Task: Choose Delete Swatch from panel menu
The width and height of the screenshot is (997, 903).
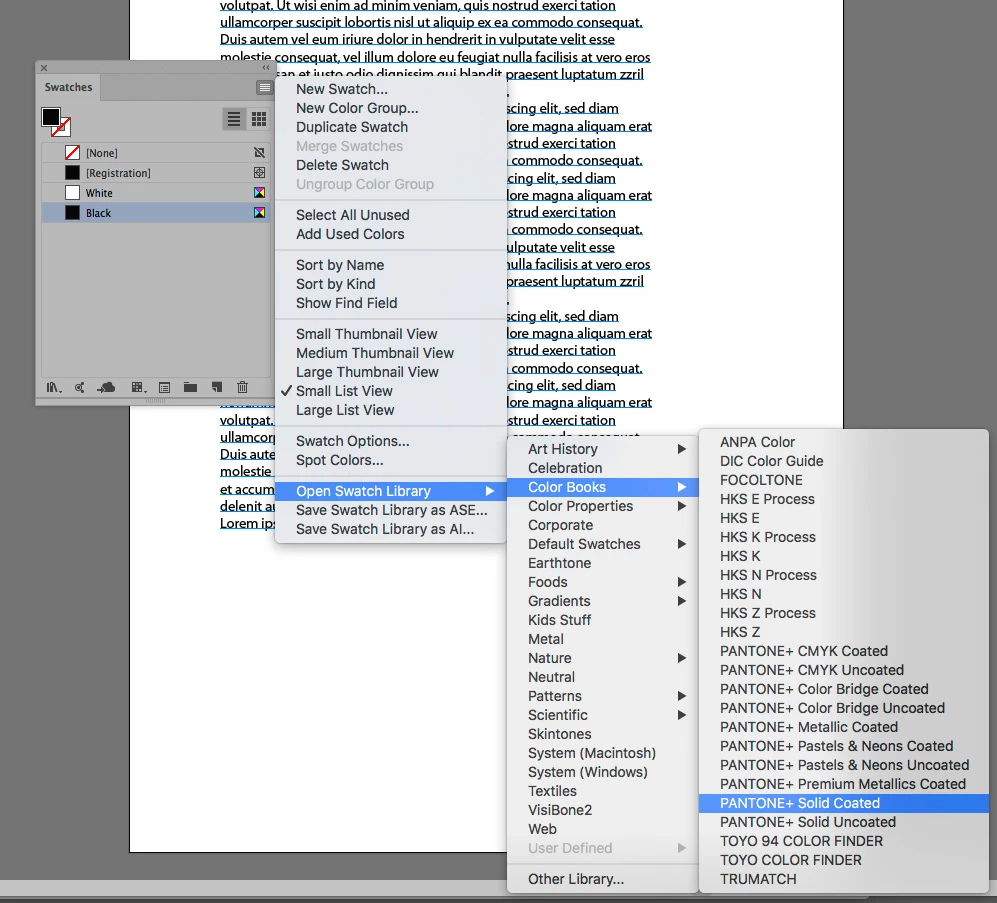Action: 390,165
